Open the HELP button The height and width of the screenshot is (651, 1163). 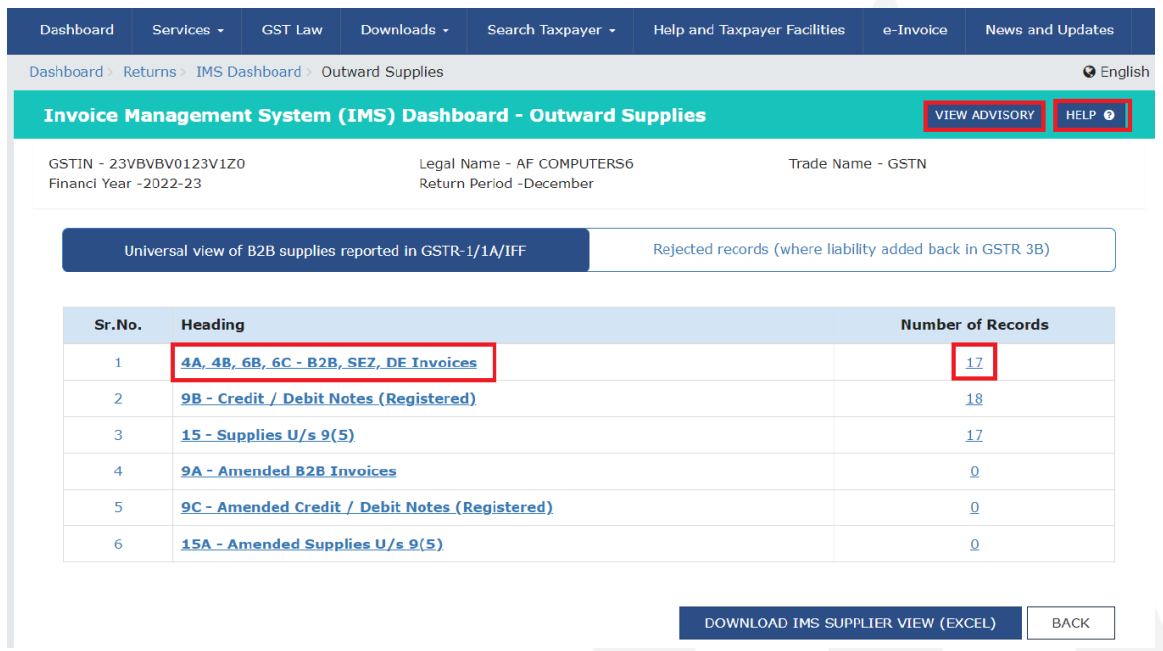pos(1090,115)
